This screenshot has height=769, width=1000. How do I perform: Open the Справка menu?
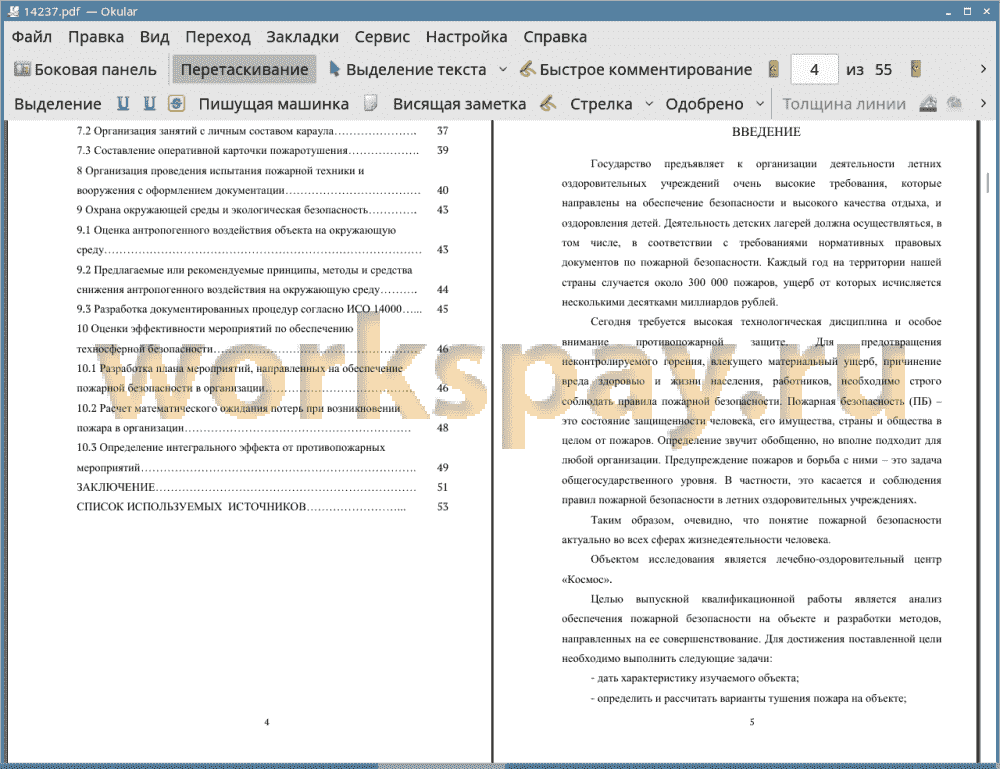[x=555, y=37]
